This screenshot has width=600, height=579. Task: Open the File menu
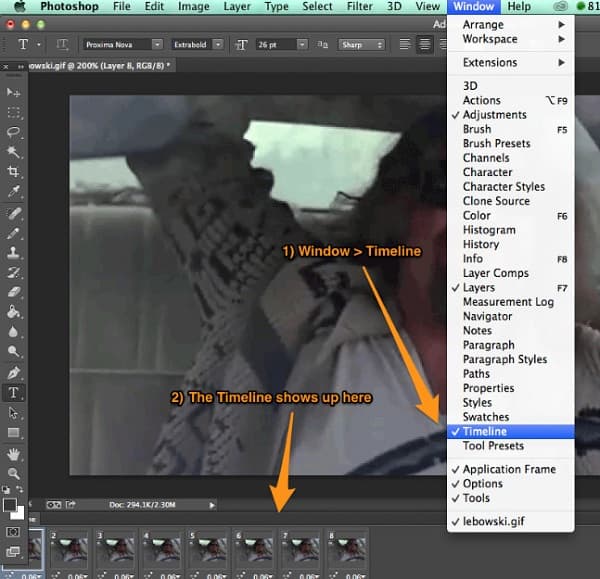(x=122, y=7)
